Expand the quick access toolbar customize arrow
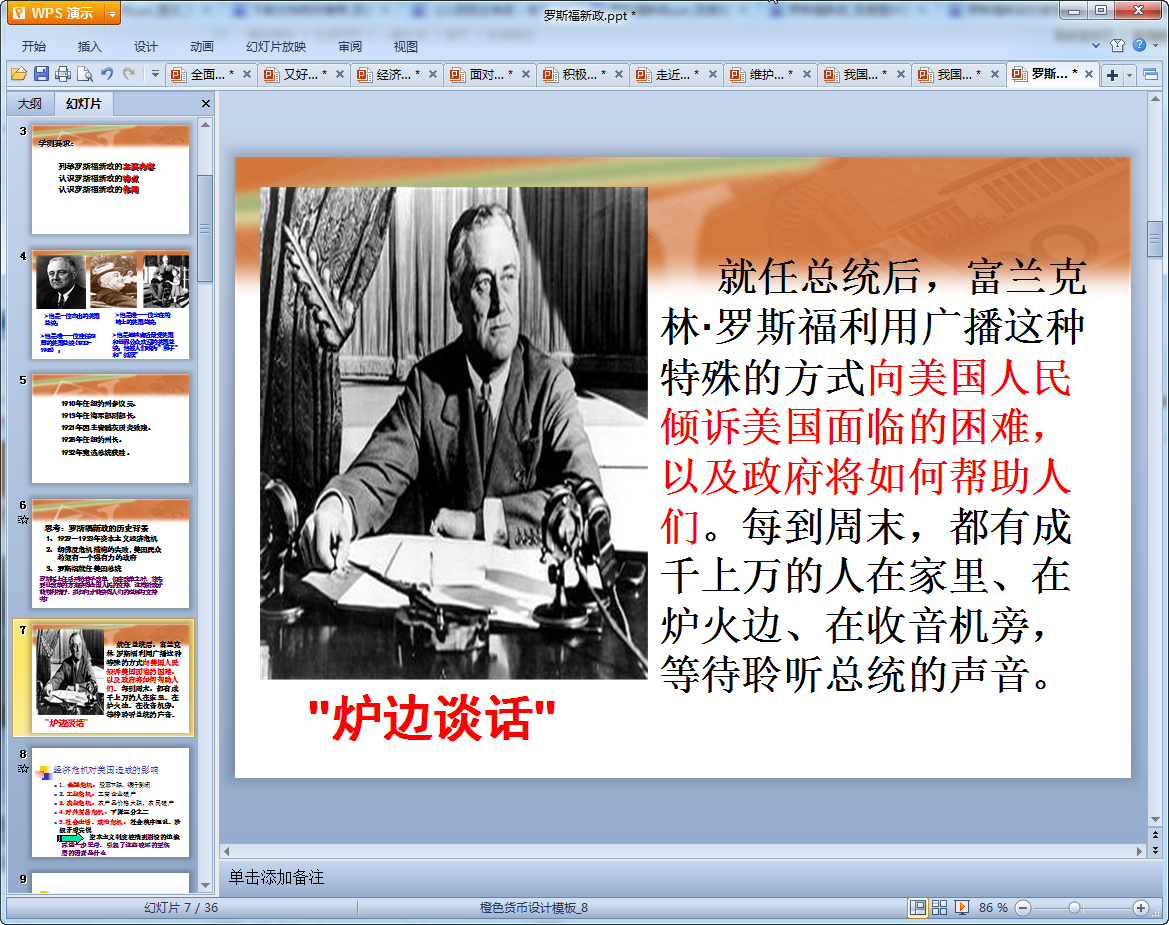Image resolution: width=1169 pixels, height=925 pixels. [155, 74]
